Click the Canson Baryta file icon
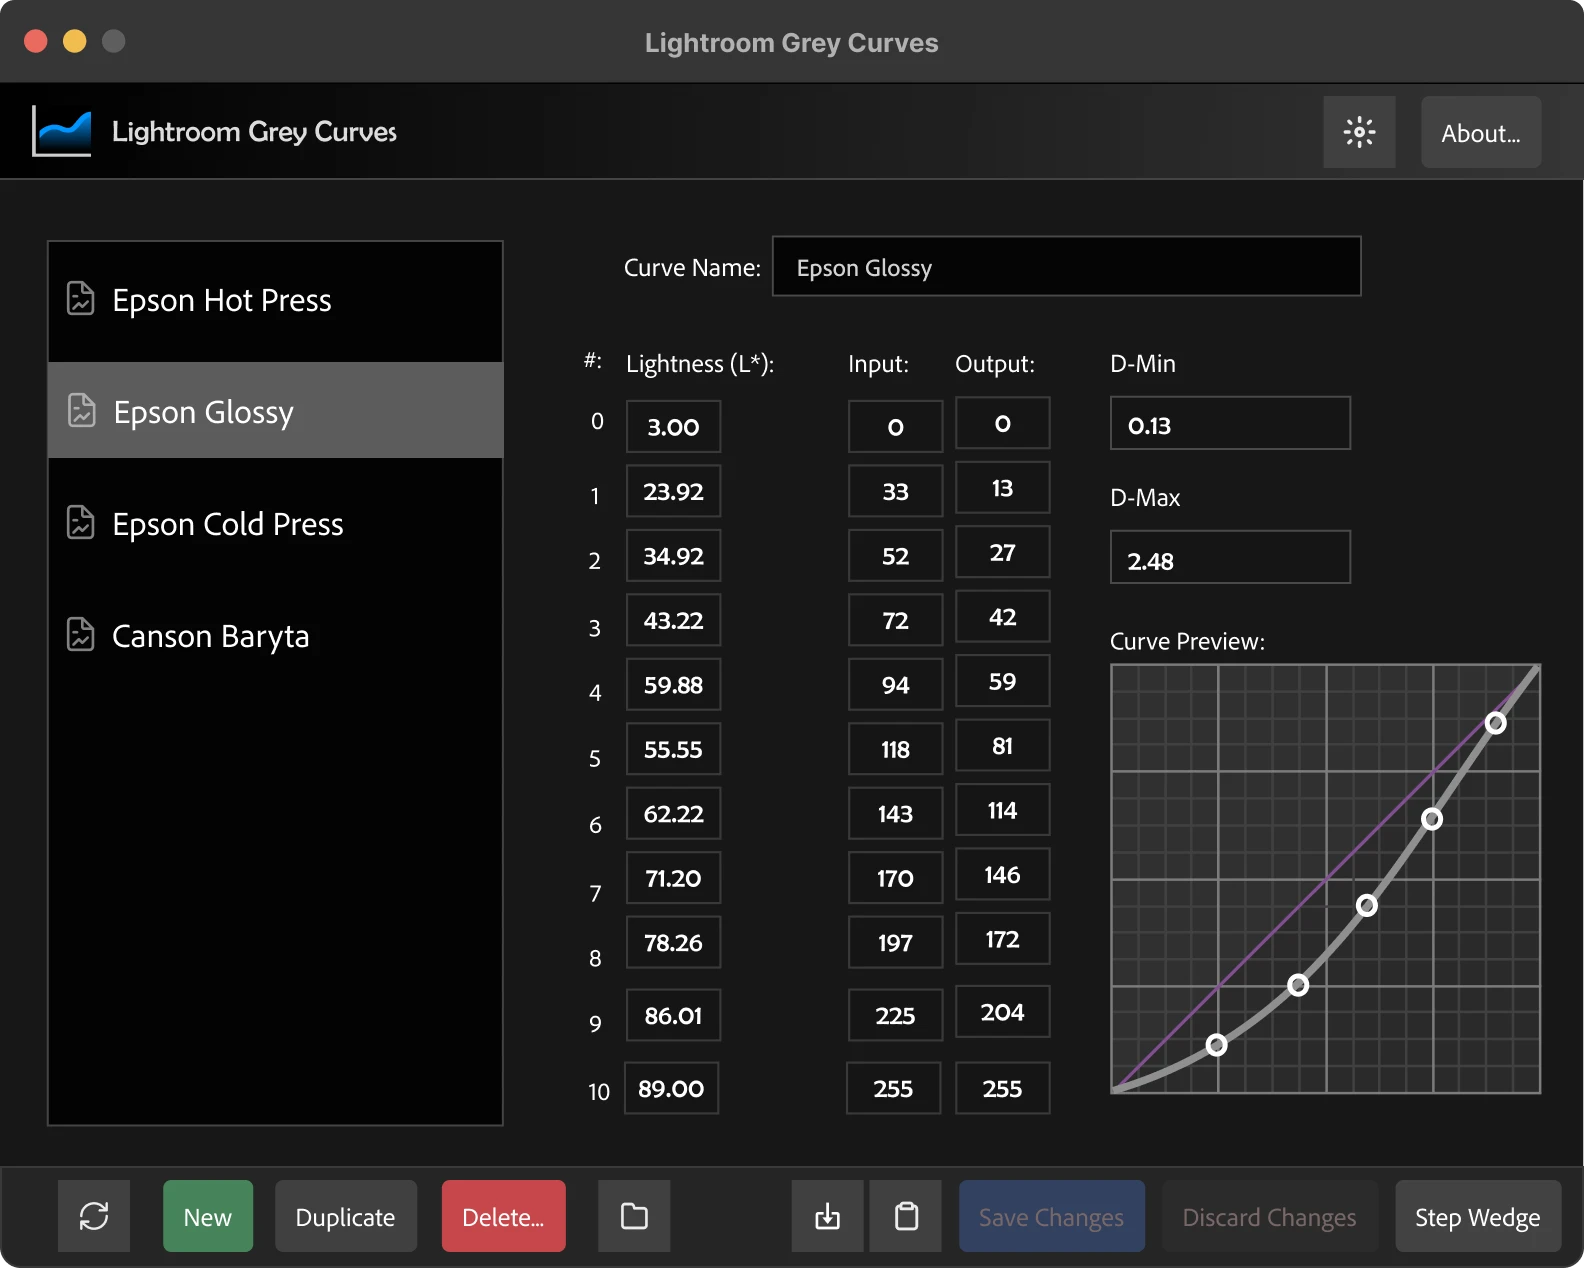The width and height of the screenshot is (1584, 1268). [x=80, y=635]
